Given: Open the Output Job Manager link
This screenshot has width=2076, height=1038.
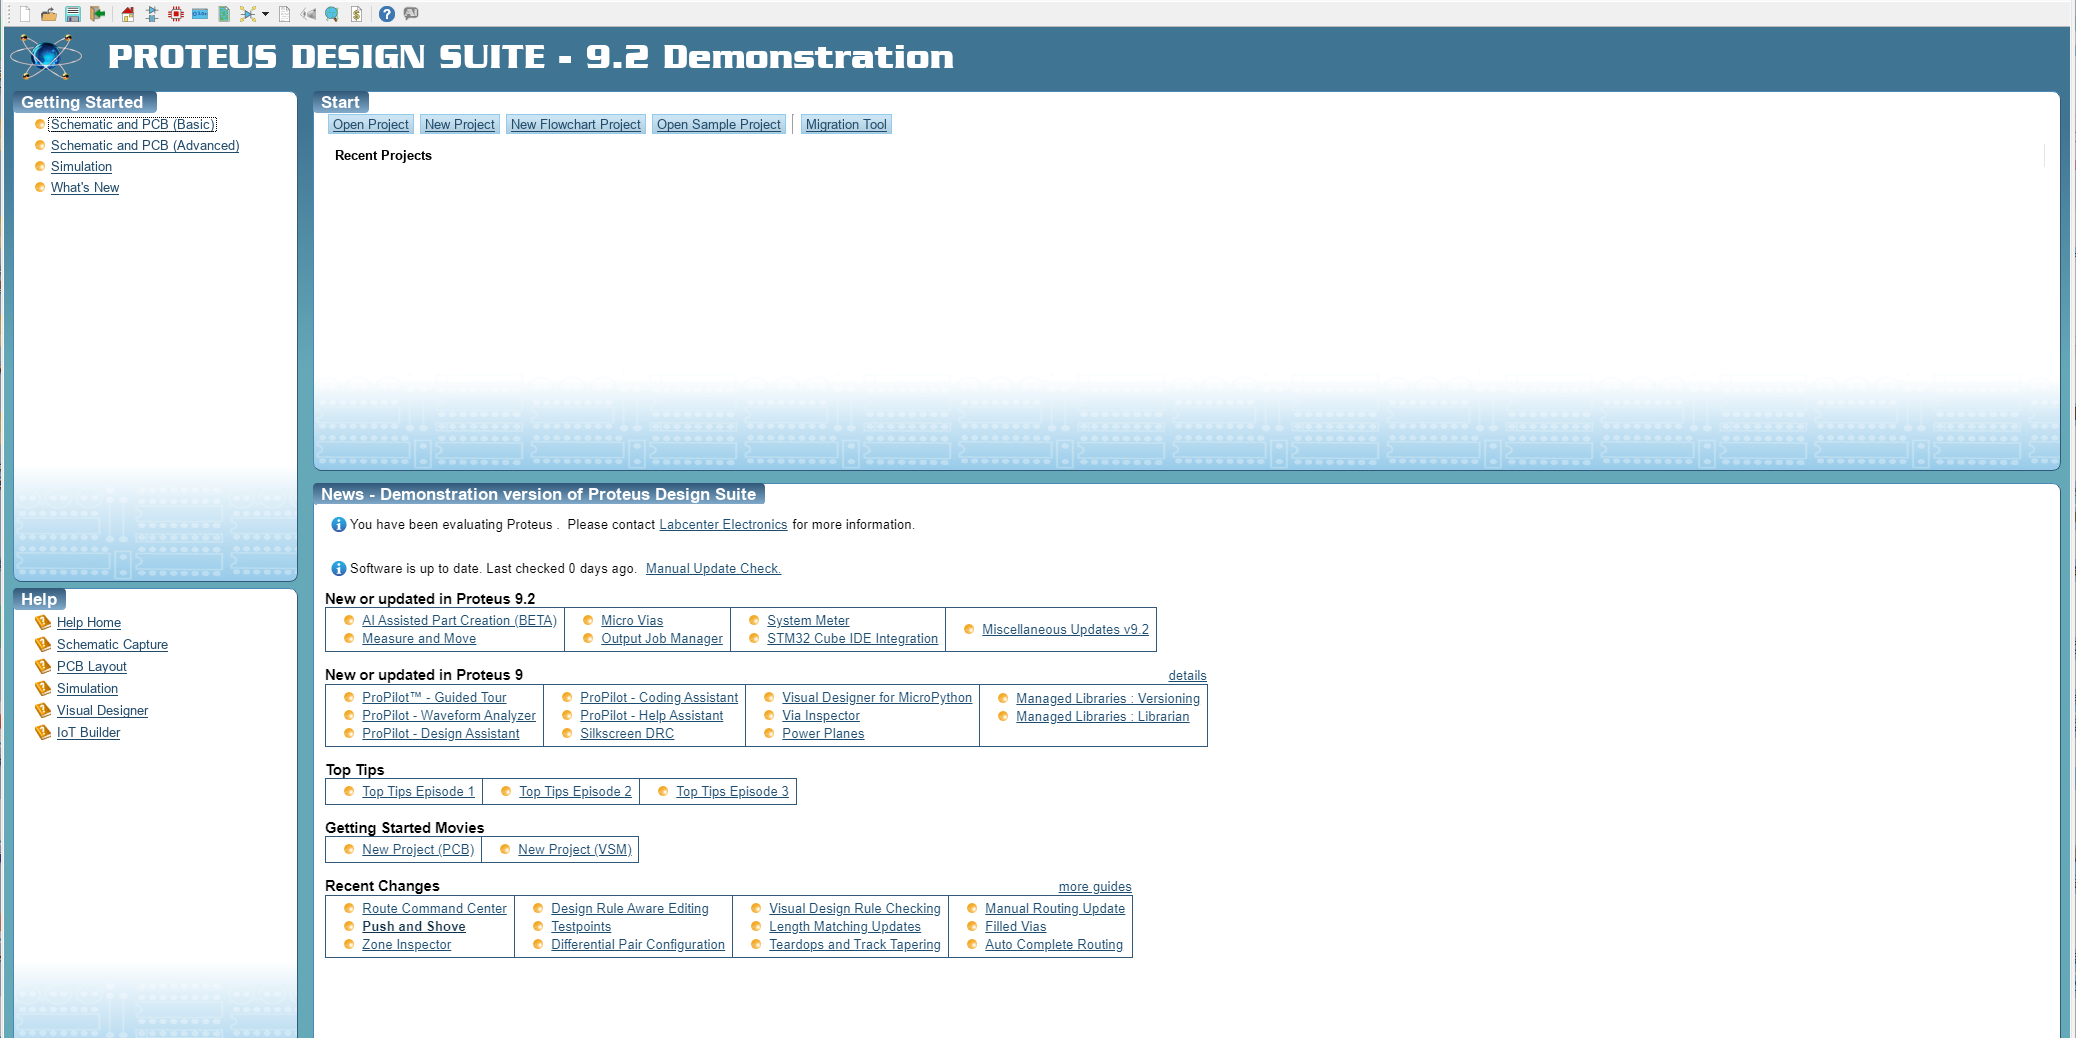Looking at the screenshot, I should point(662,639).
